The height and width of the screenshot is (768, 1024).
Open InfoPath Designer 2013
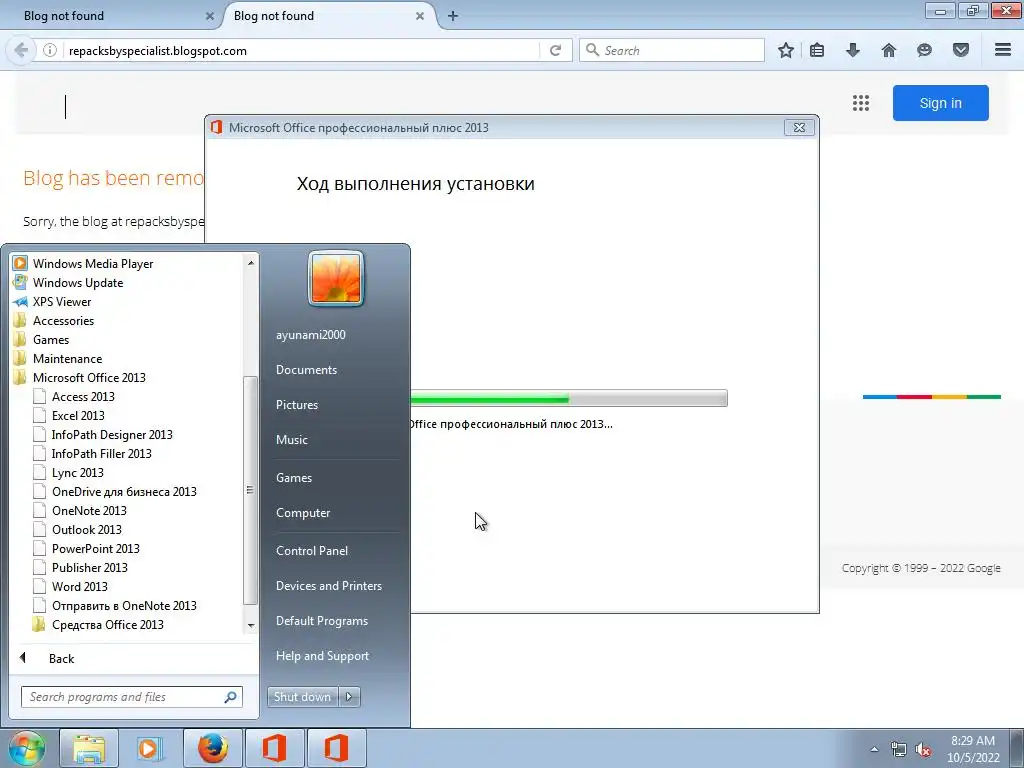click(x=112, y=434)
